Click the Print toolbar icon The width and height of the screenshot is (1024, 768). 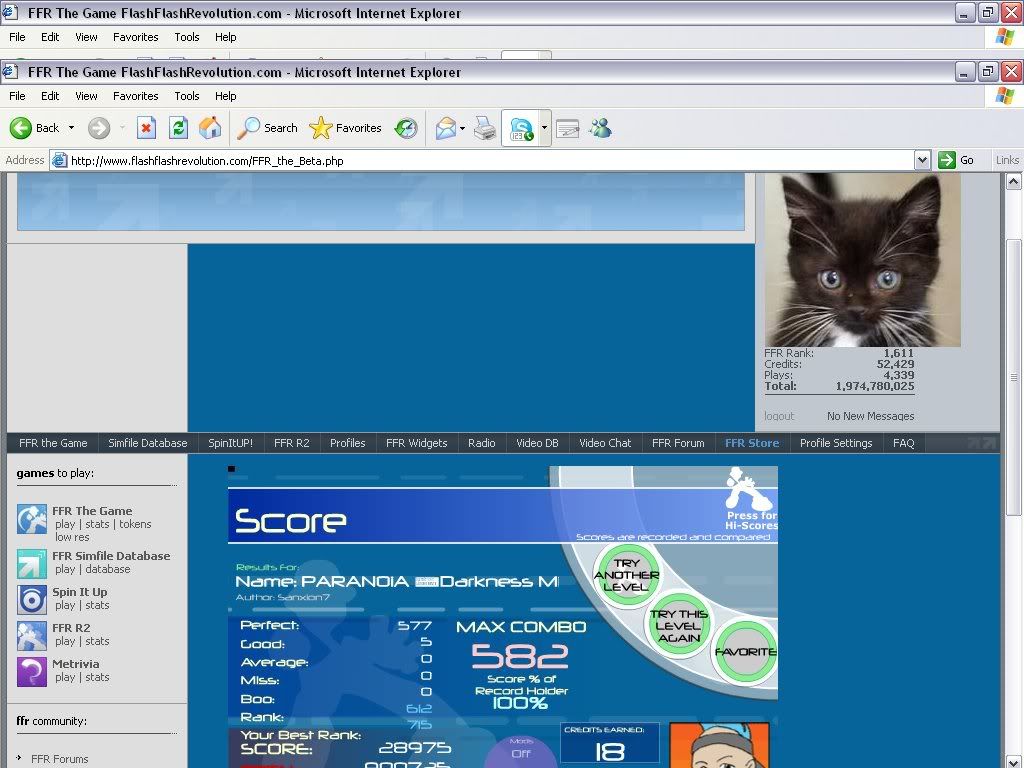[484, 128]
